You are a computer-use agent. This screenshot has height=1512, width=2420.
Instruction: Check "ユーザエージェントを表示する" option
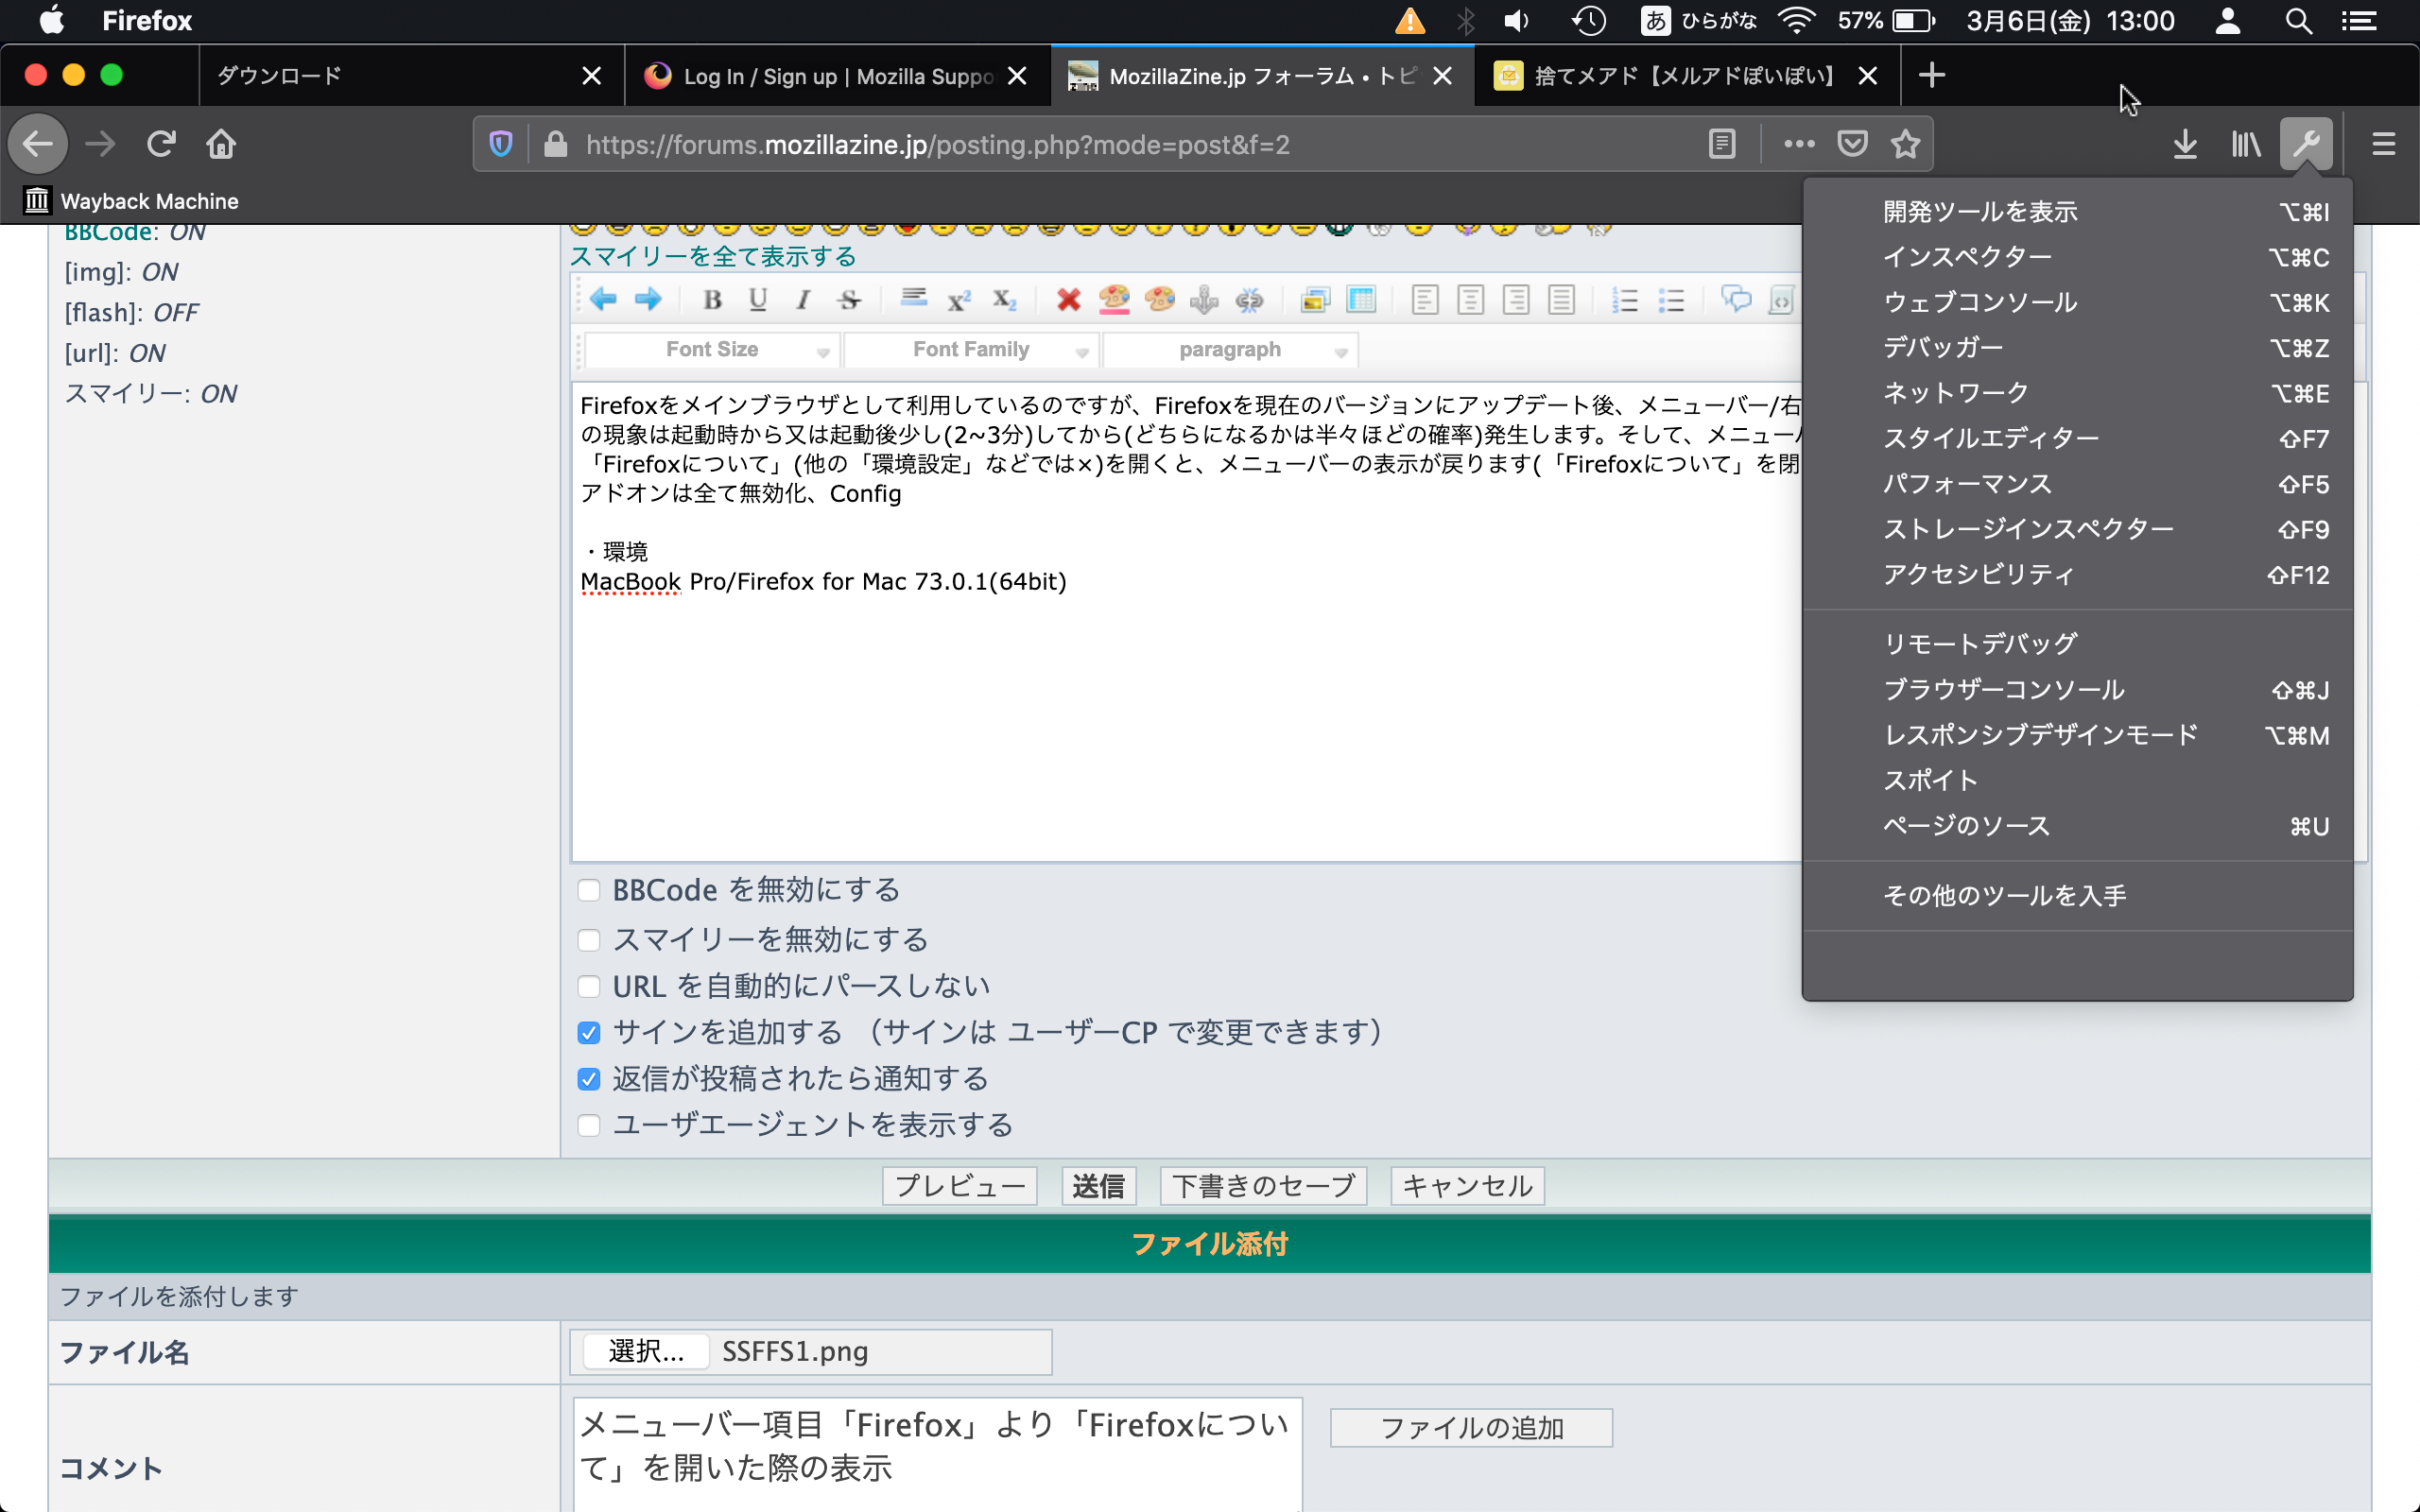pyautogui.click(x=589, y=1126)
